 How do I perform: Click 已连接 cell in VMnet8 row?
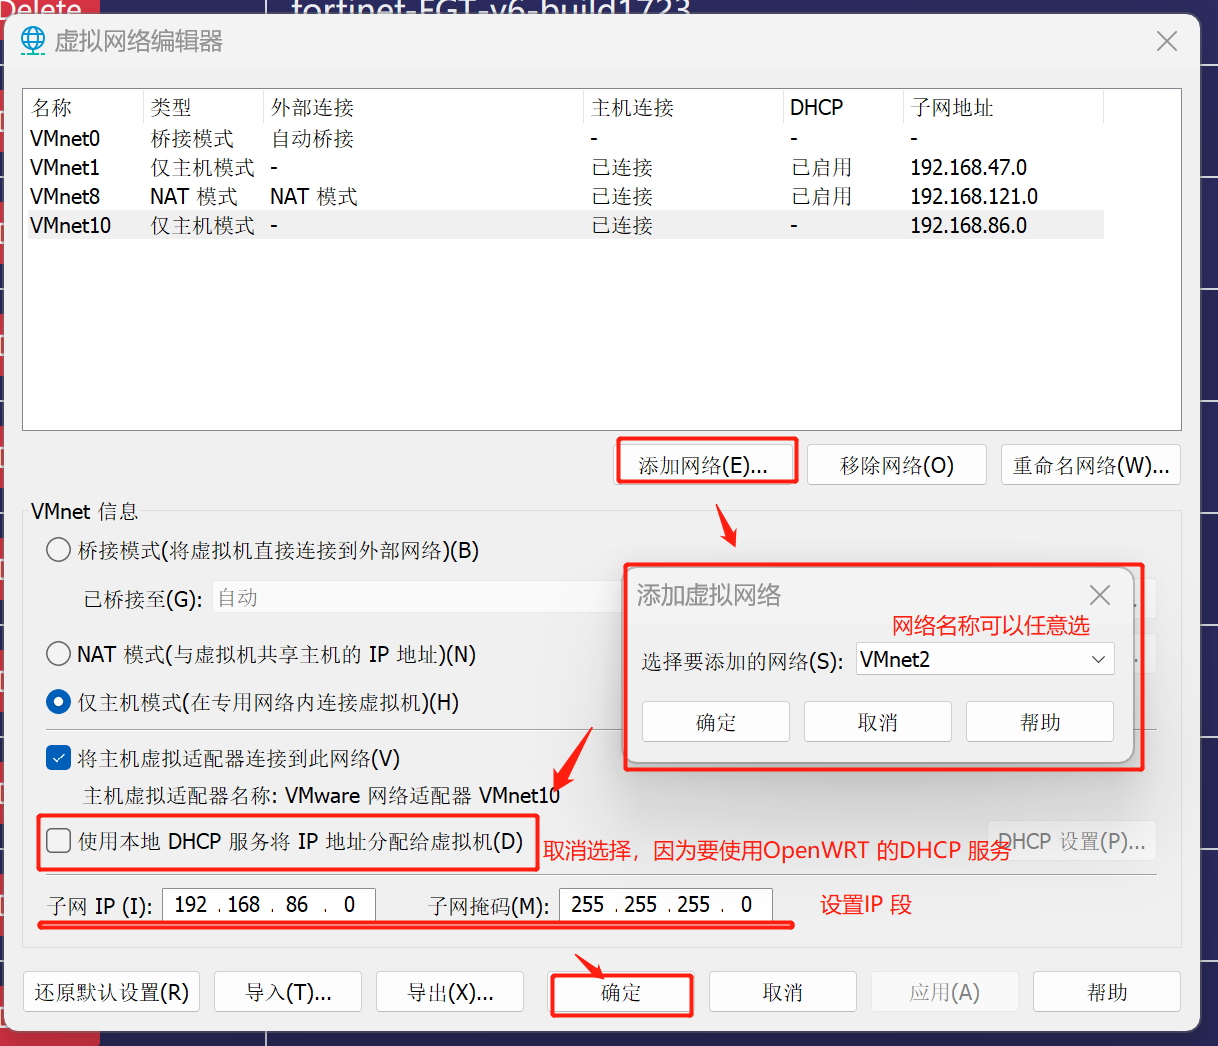(x=622, y=196)
